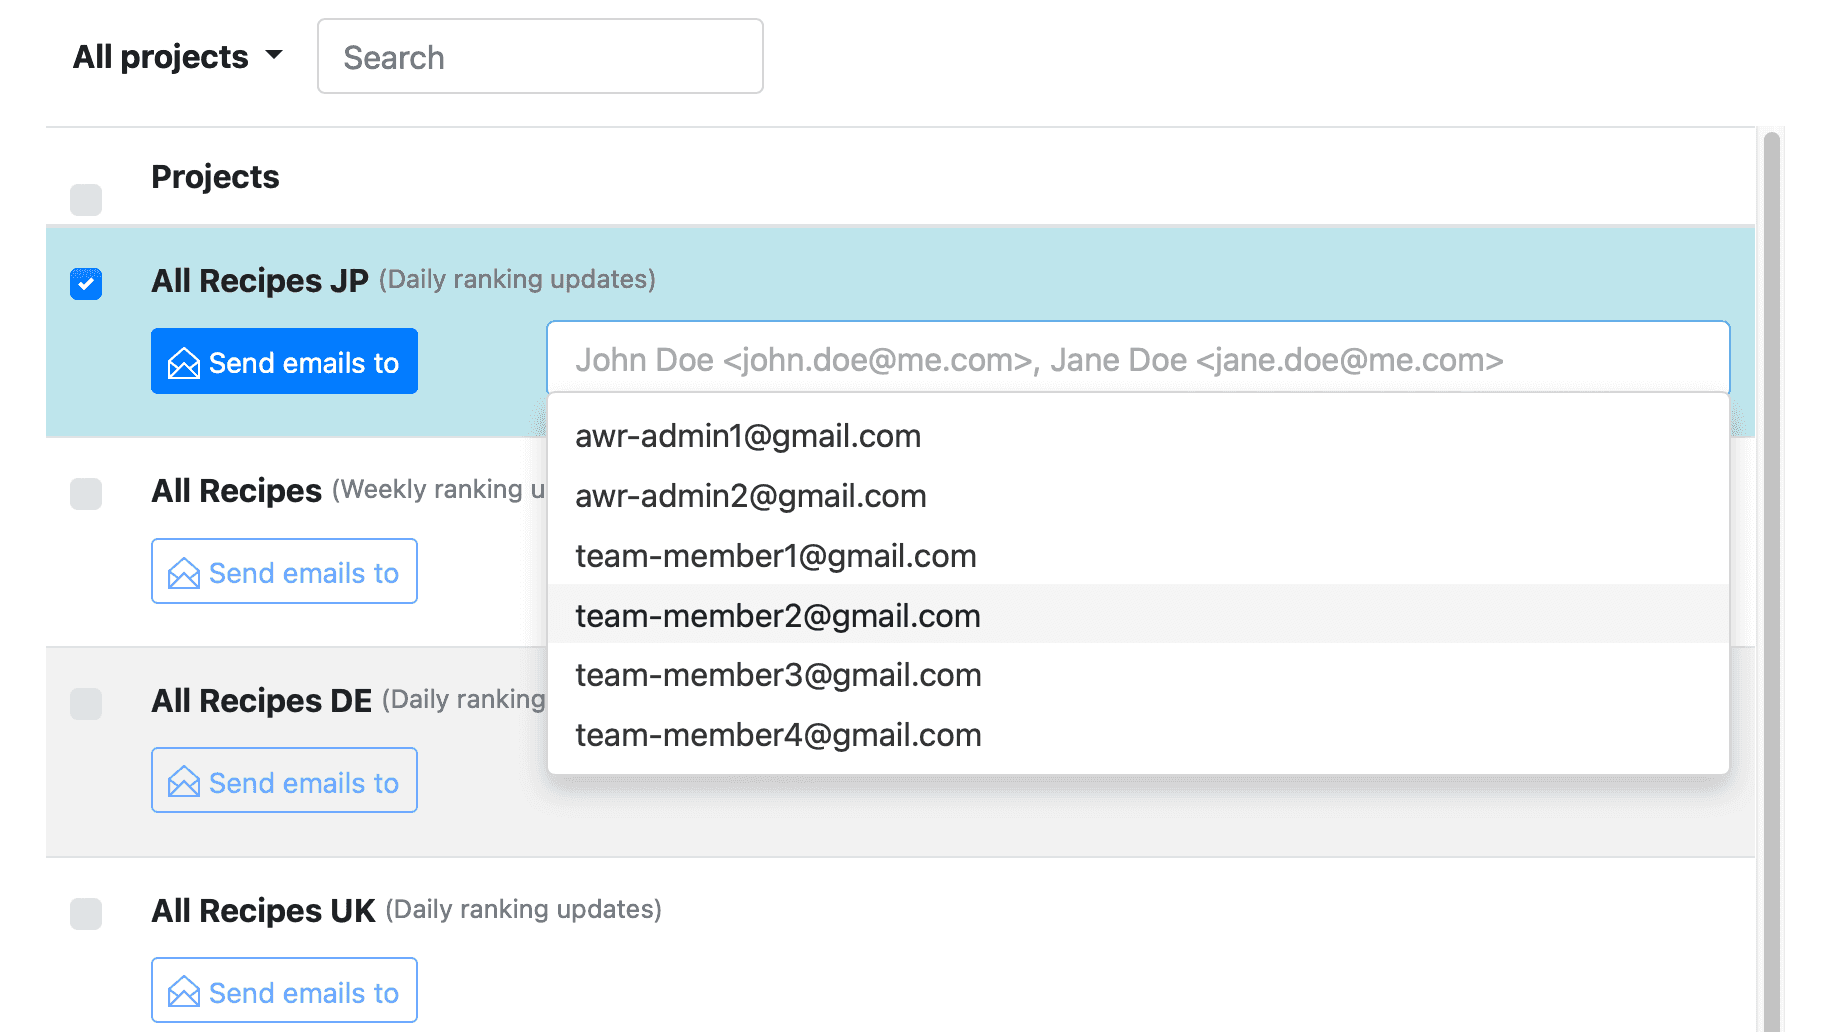Check the All Recipes DE checkbox
Screen dimensions: 1832x1032
click(86, 703)
